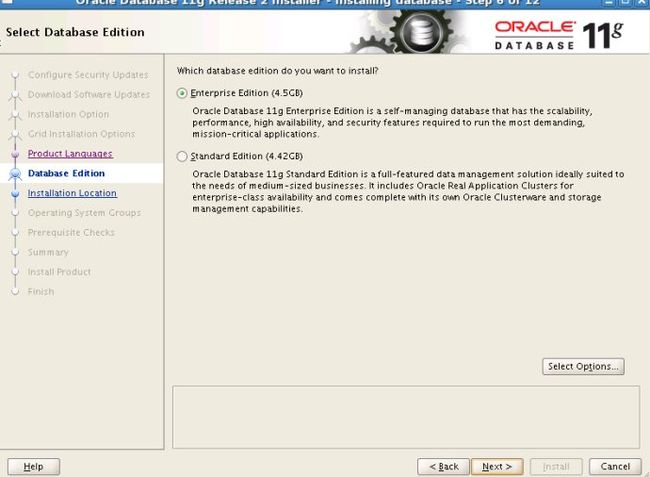Screen dimensions: 650x477
Task: Click the Install Product step label
Action: point(59,272)
